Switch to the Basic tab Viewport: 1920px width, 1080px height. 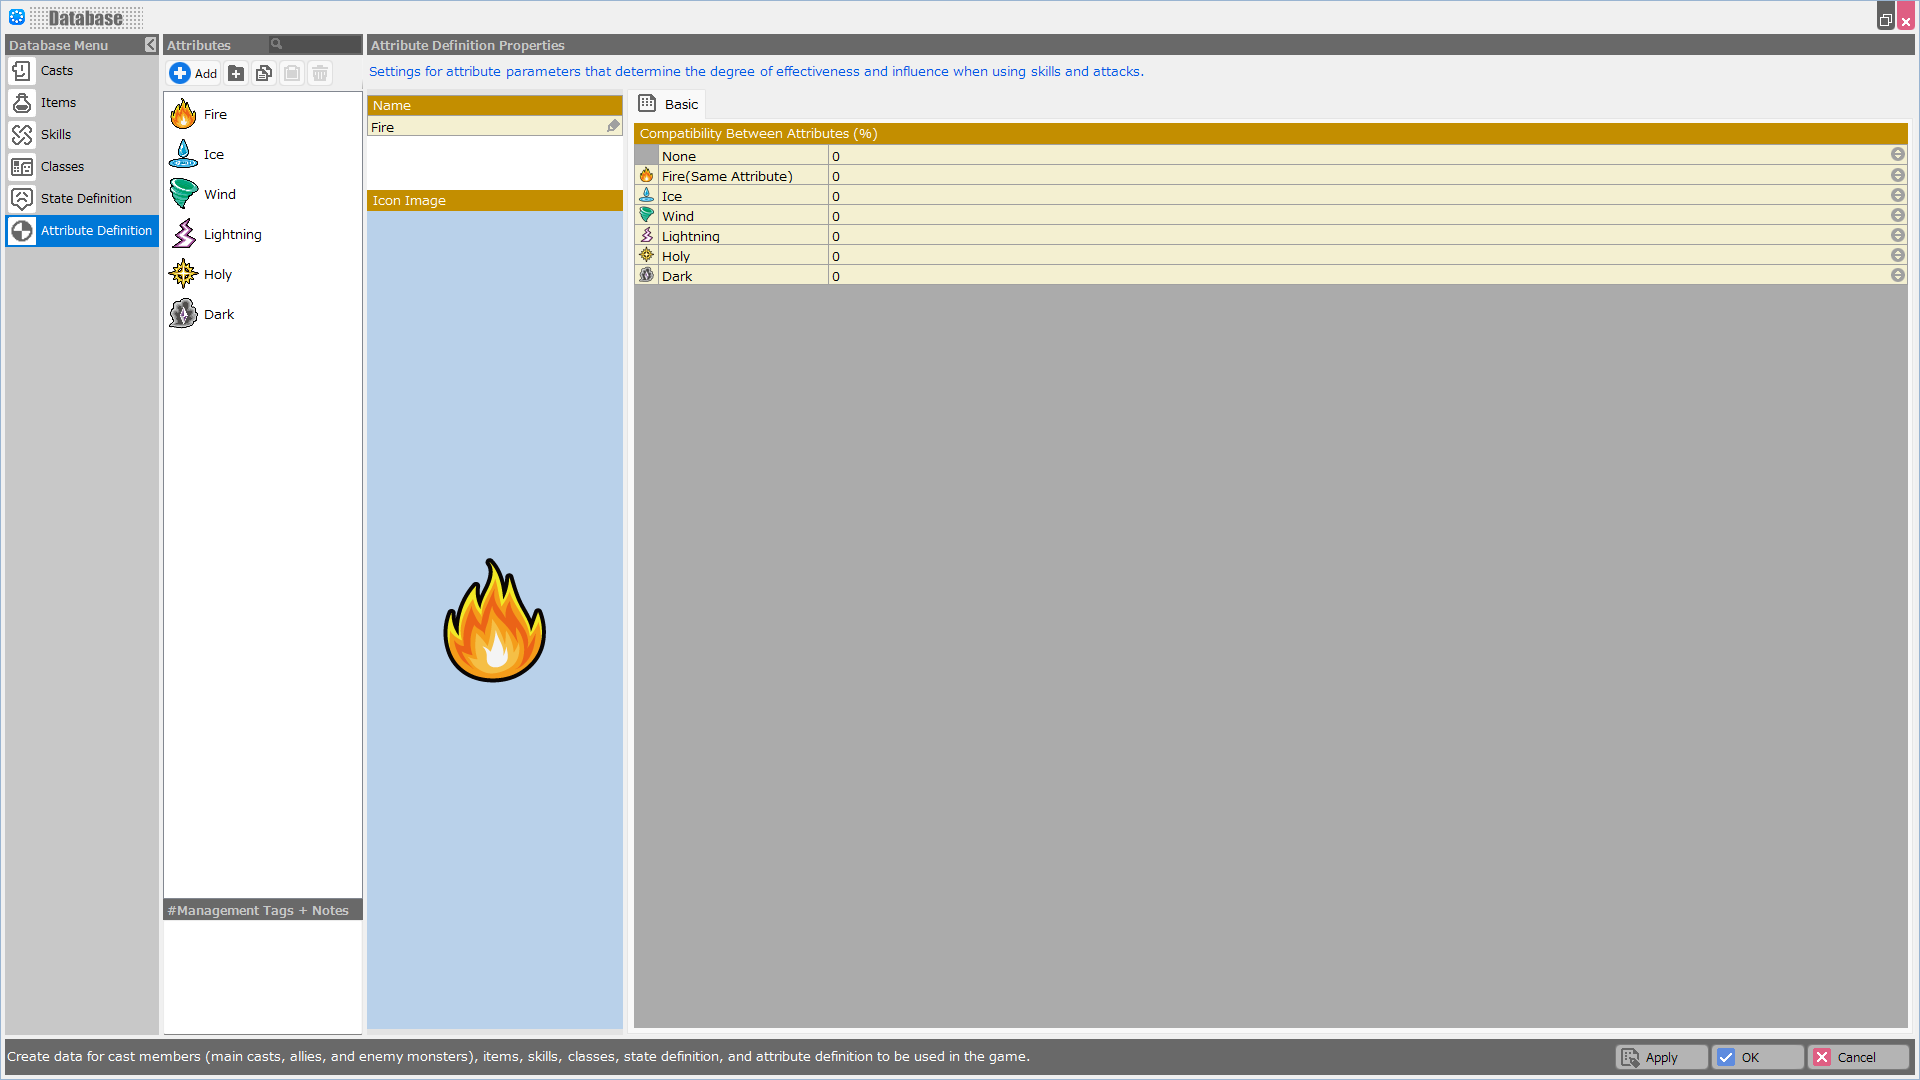point(670,104)
